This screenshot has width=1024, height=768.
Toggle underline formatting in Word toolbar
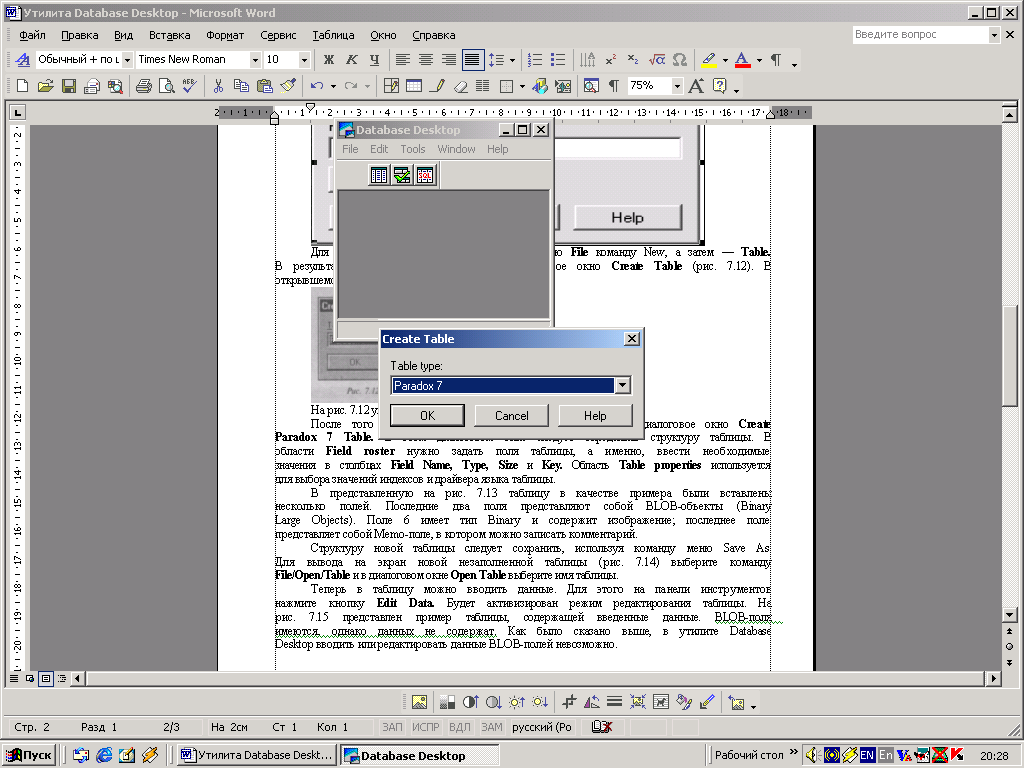tap(374, 59)
